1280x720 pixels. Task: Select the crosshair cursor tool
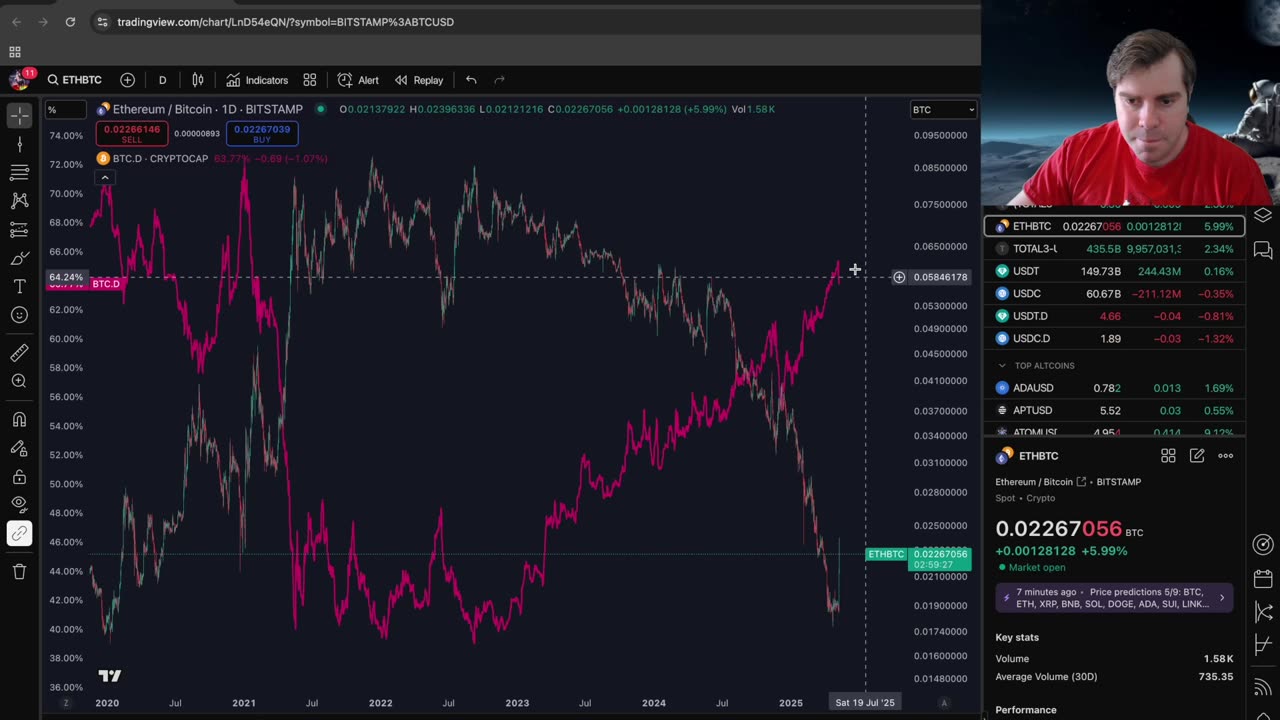(19, 116)
